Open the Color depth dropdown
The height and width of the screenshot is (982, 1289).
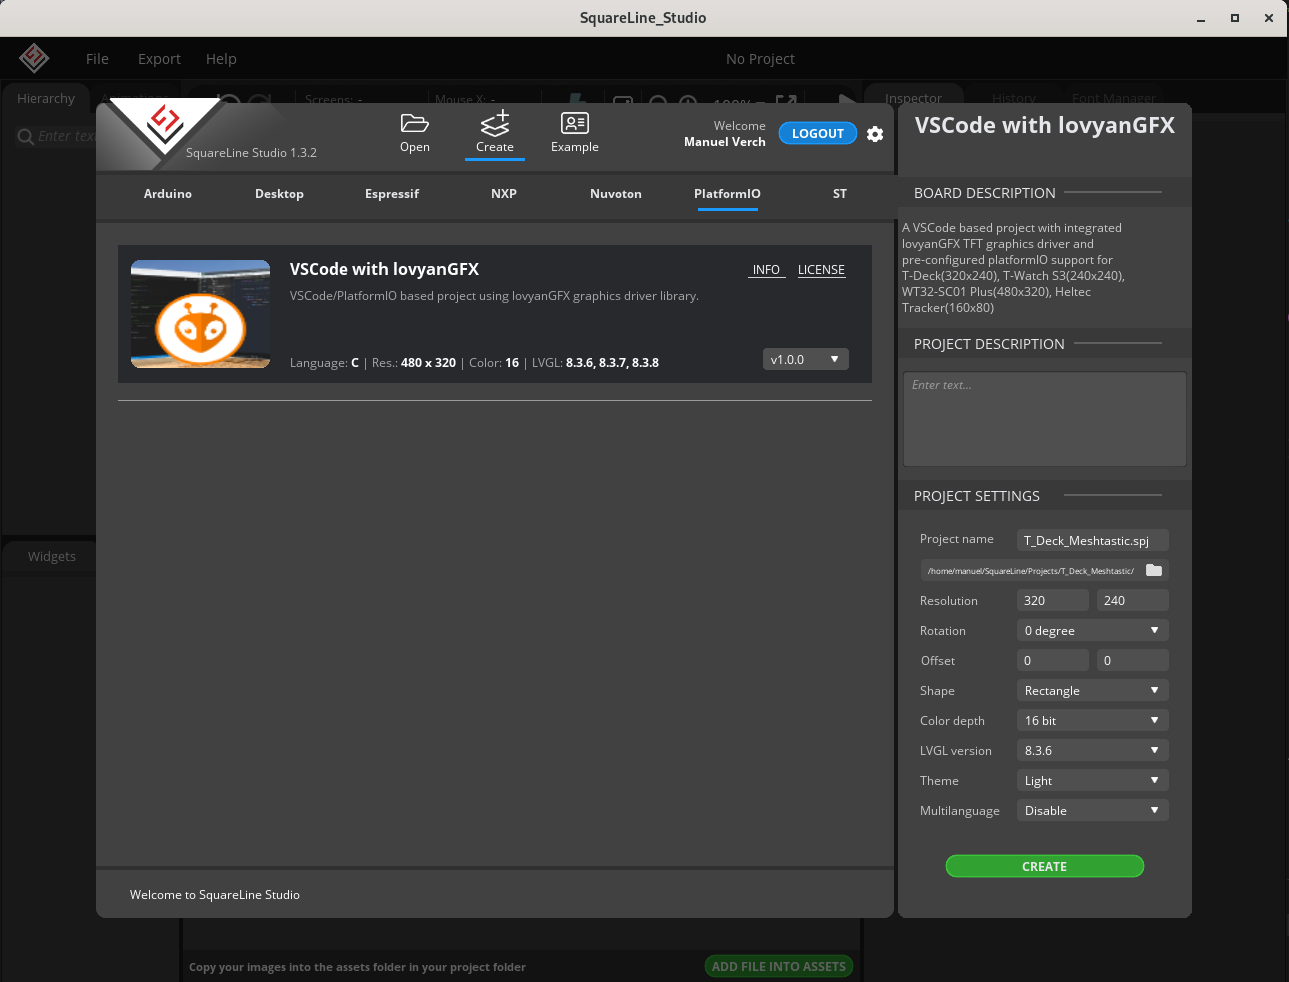tap(1093, 720)
